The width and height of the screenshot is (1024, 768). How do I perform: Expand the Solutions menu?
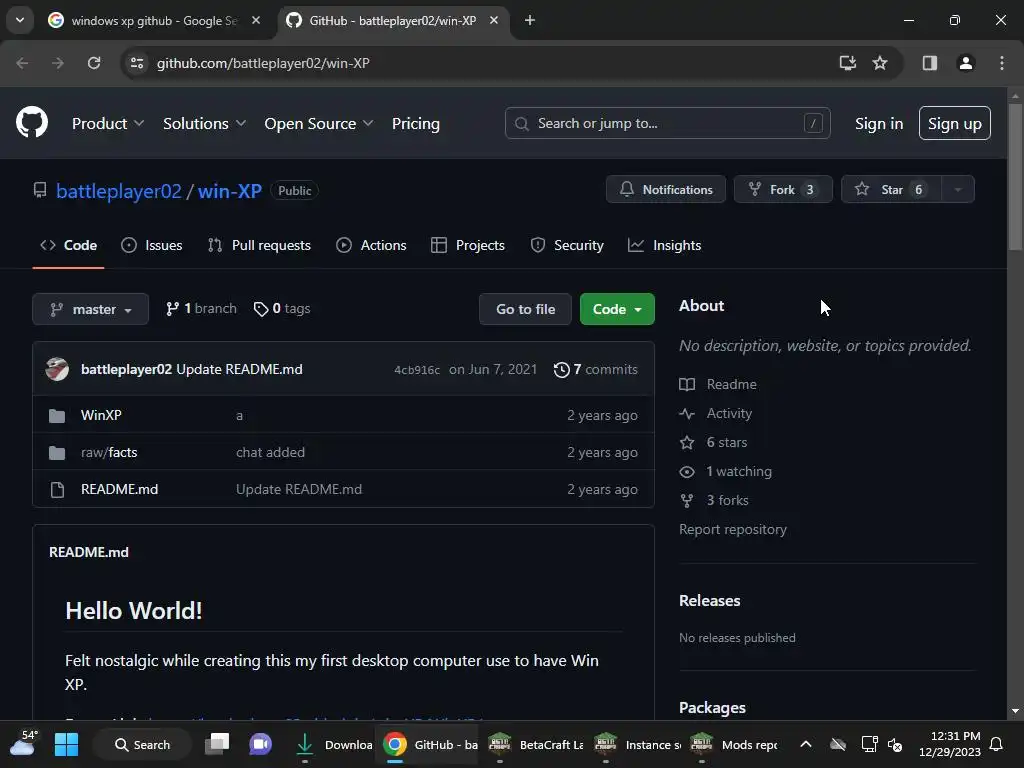point(204,123)
